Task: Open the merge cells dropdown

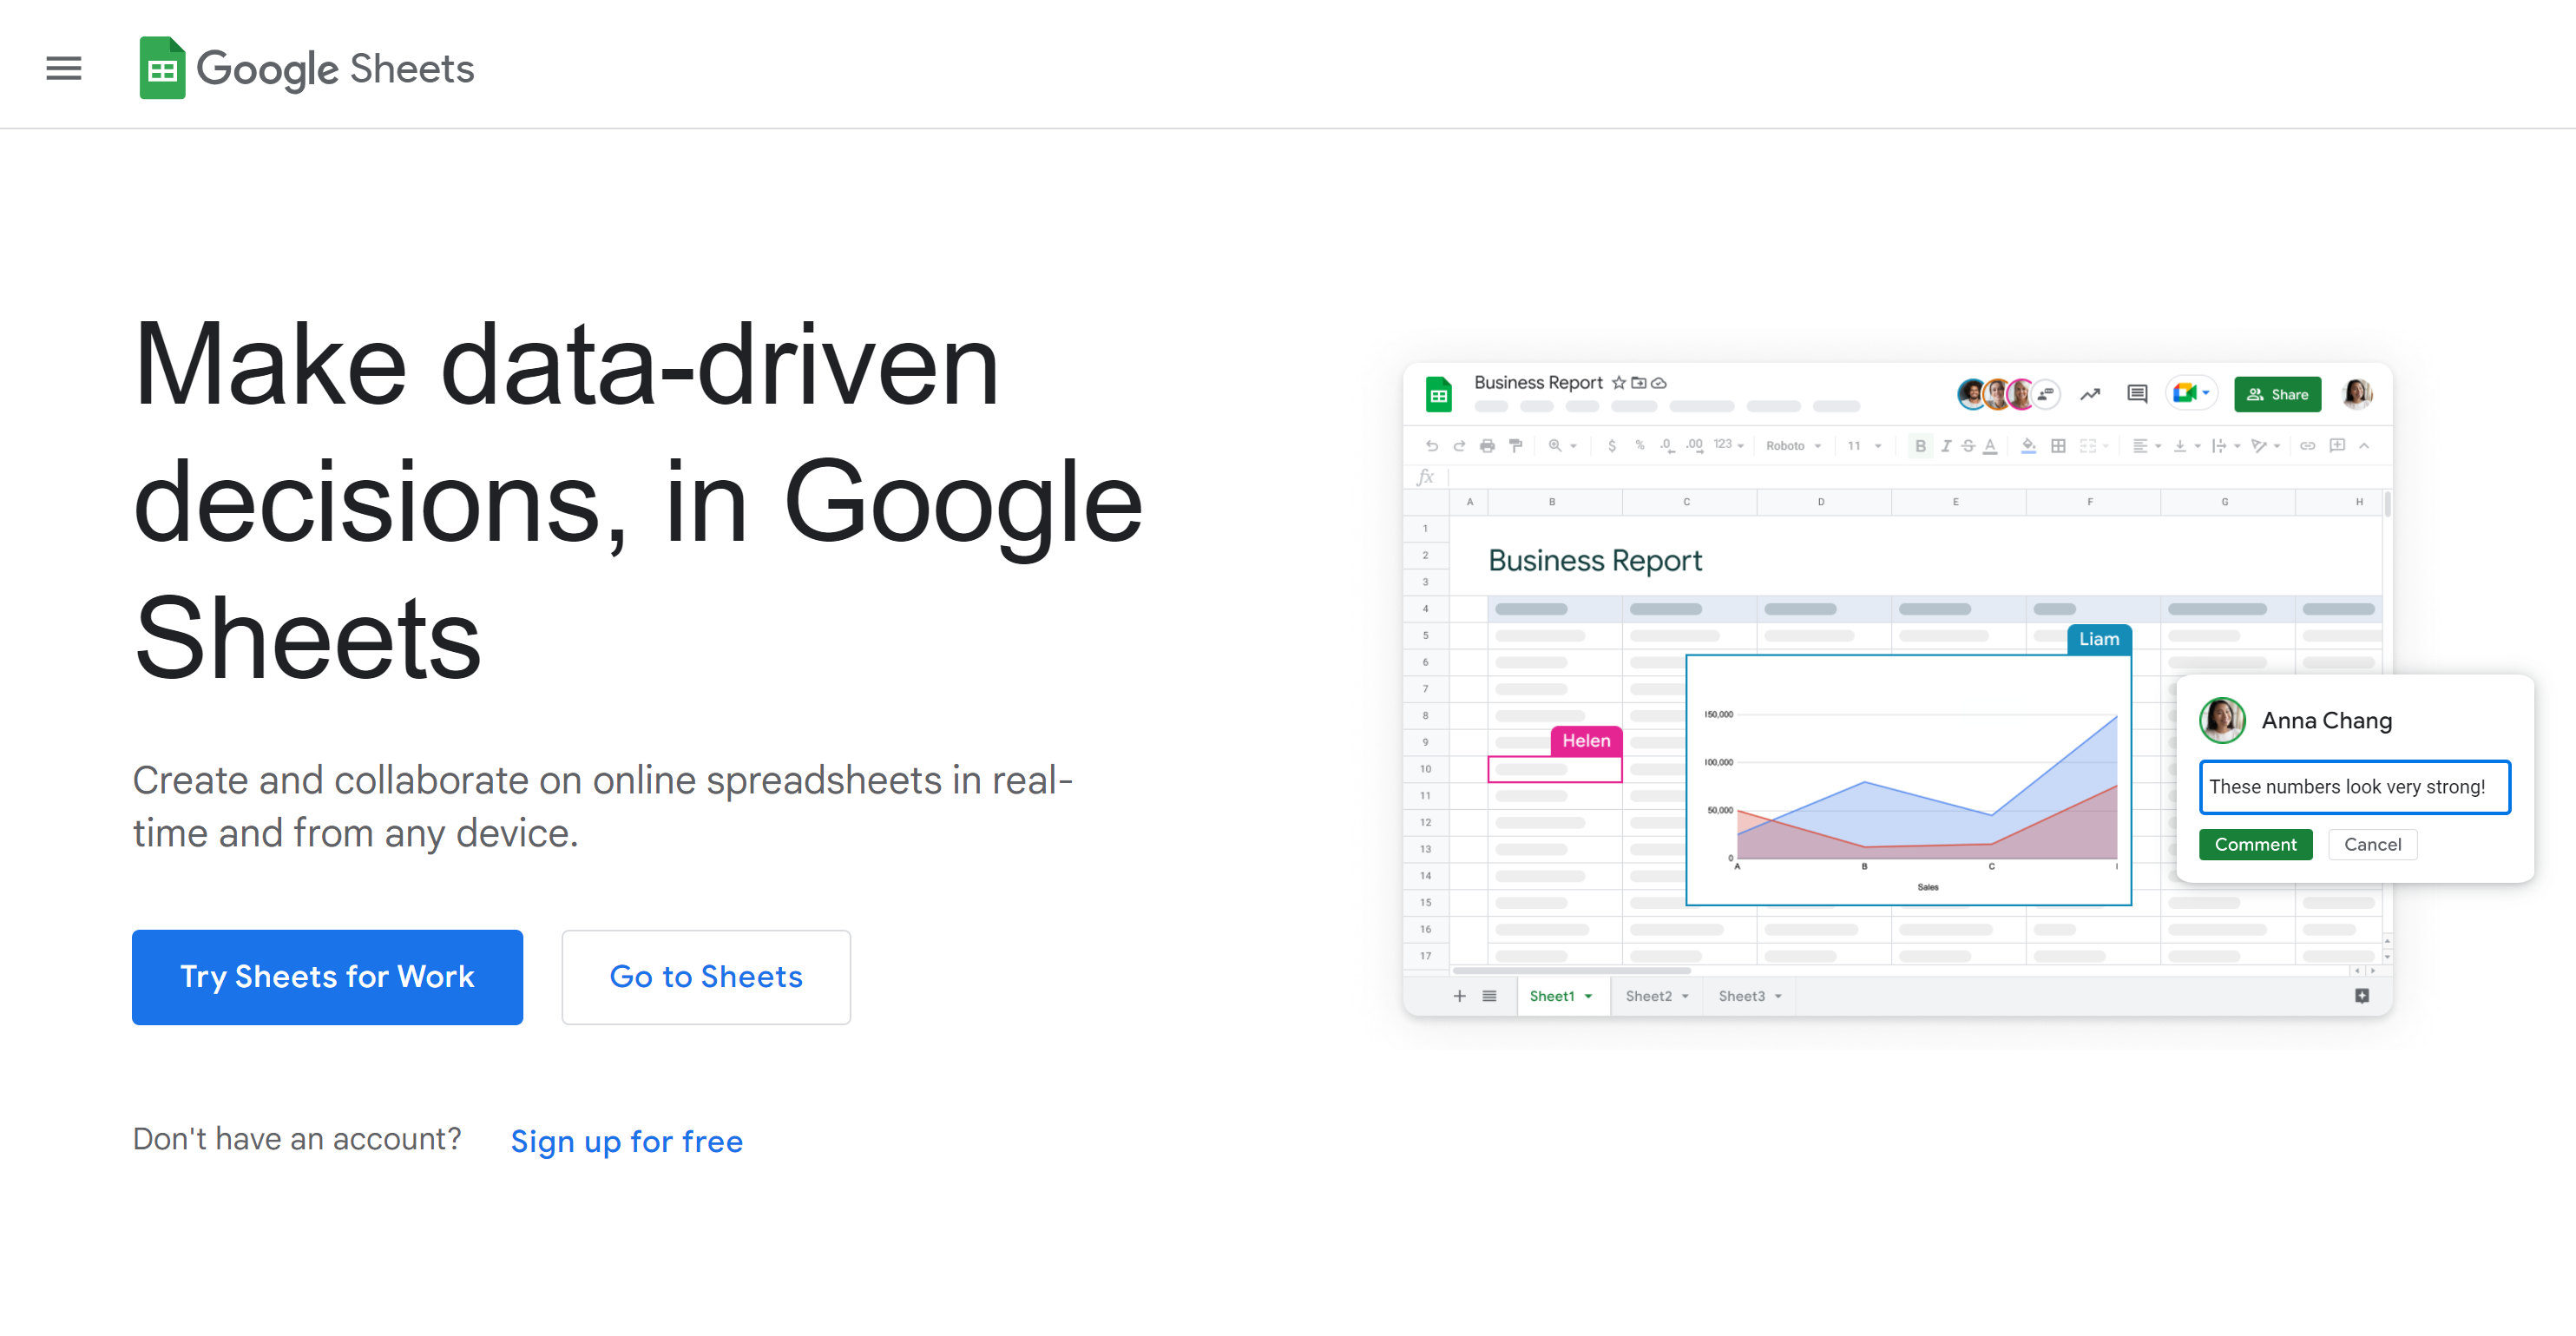Action: pyautogui.click(x=2094, y=446)
